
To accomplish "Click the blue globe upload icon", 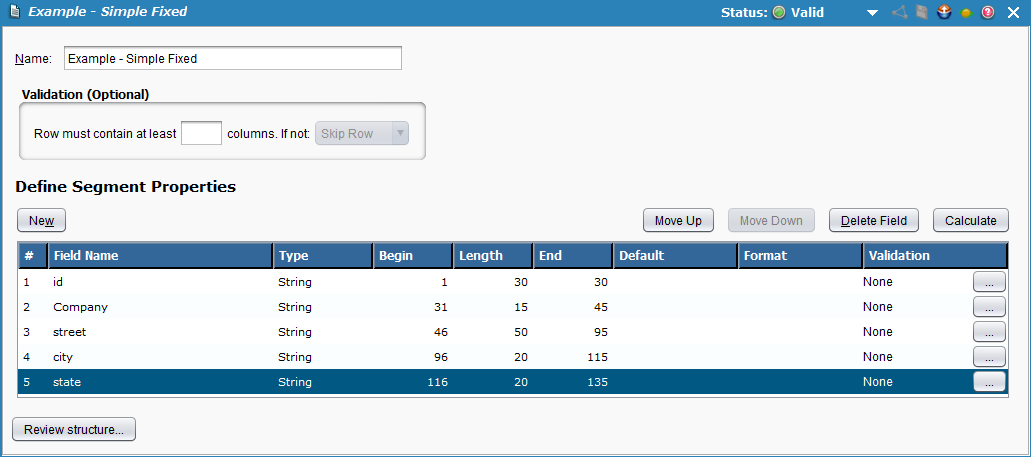I will [x=943, y=12].
